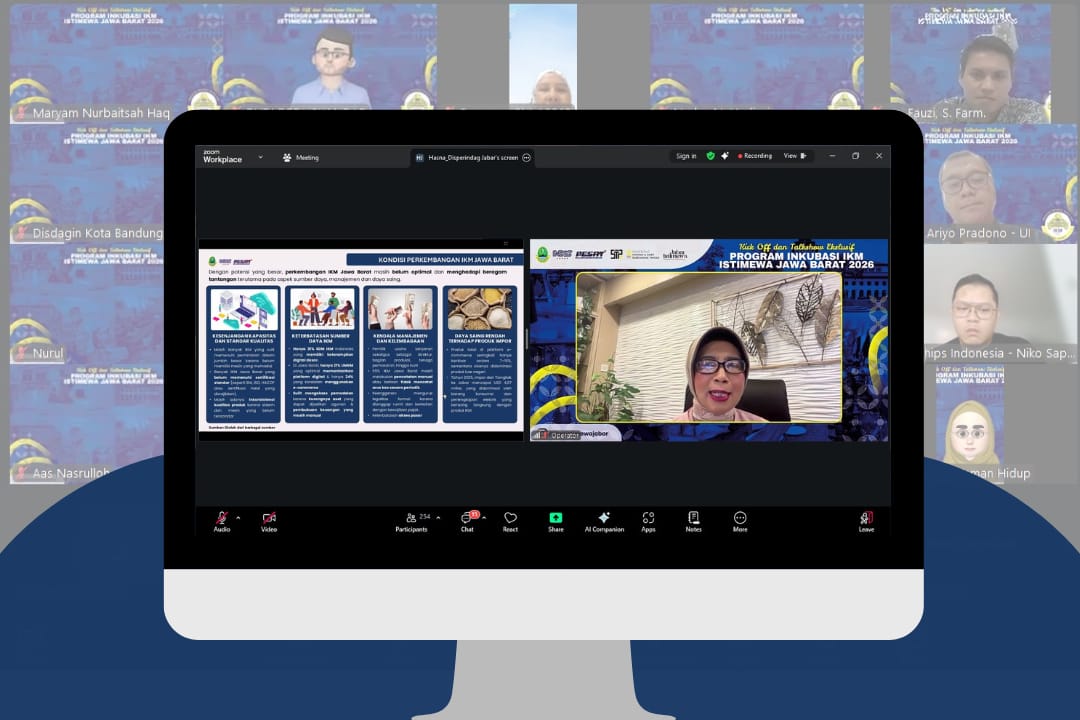
Task: Open options for Hasna's shared screen
Action: (x=527, y=158)
